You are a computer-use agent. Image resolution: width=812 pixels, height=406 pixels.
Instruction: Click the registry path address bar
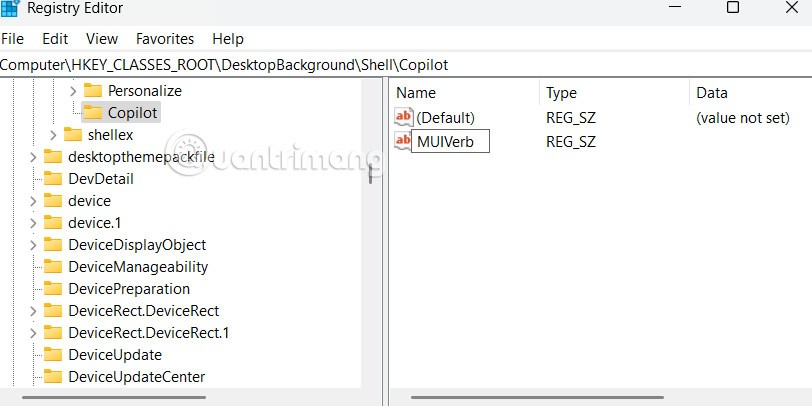406,65
